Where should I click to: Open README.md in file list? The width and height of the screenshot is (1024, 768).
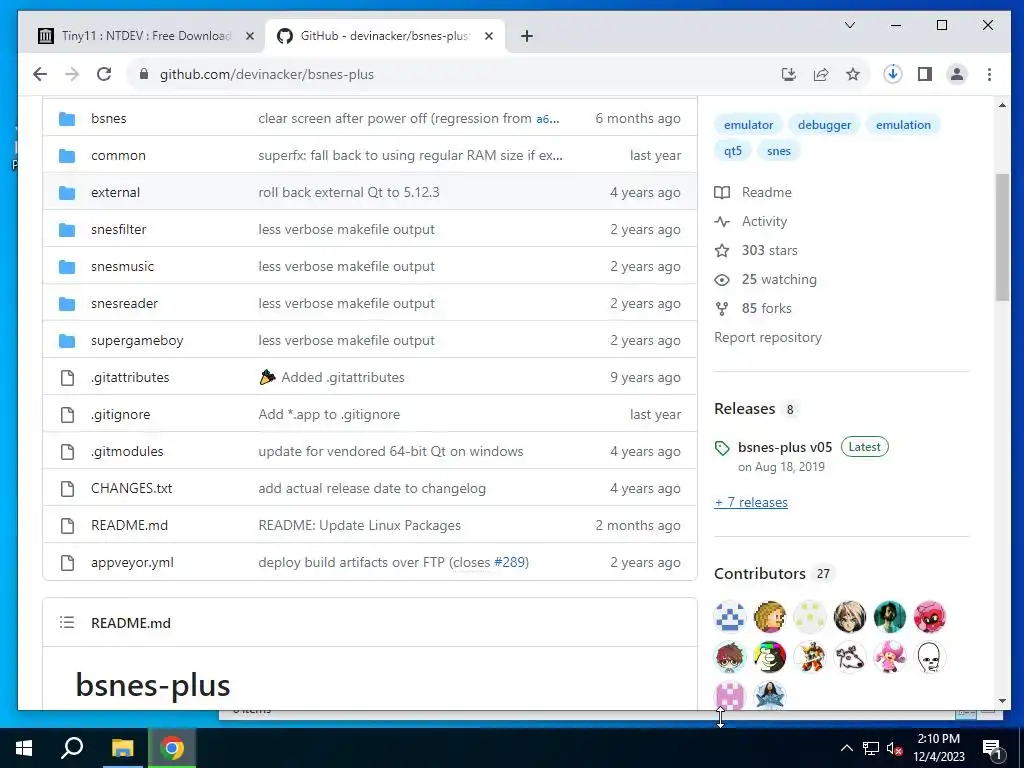[x=129, y=526]
